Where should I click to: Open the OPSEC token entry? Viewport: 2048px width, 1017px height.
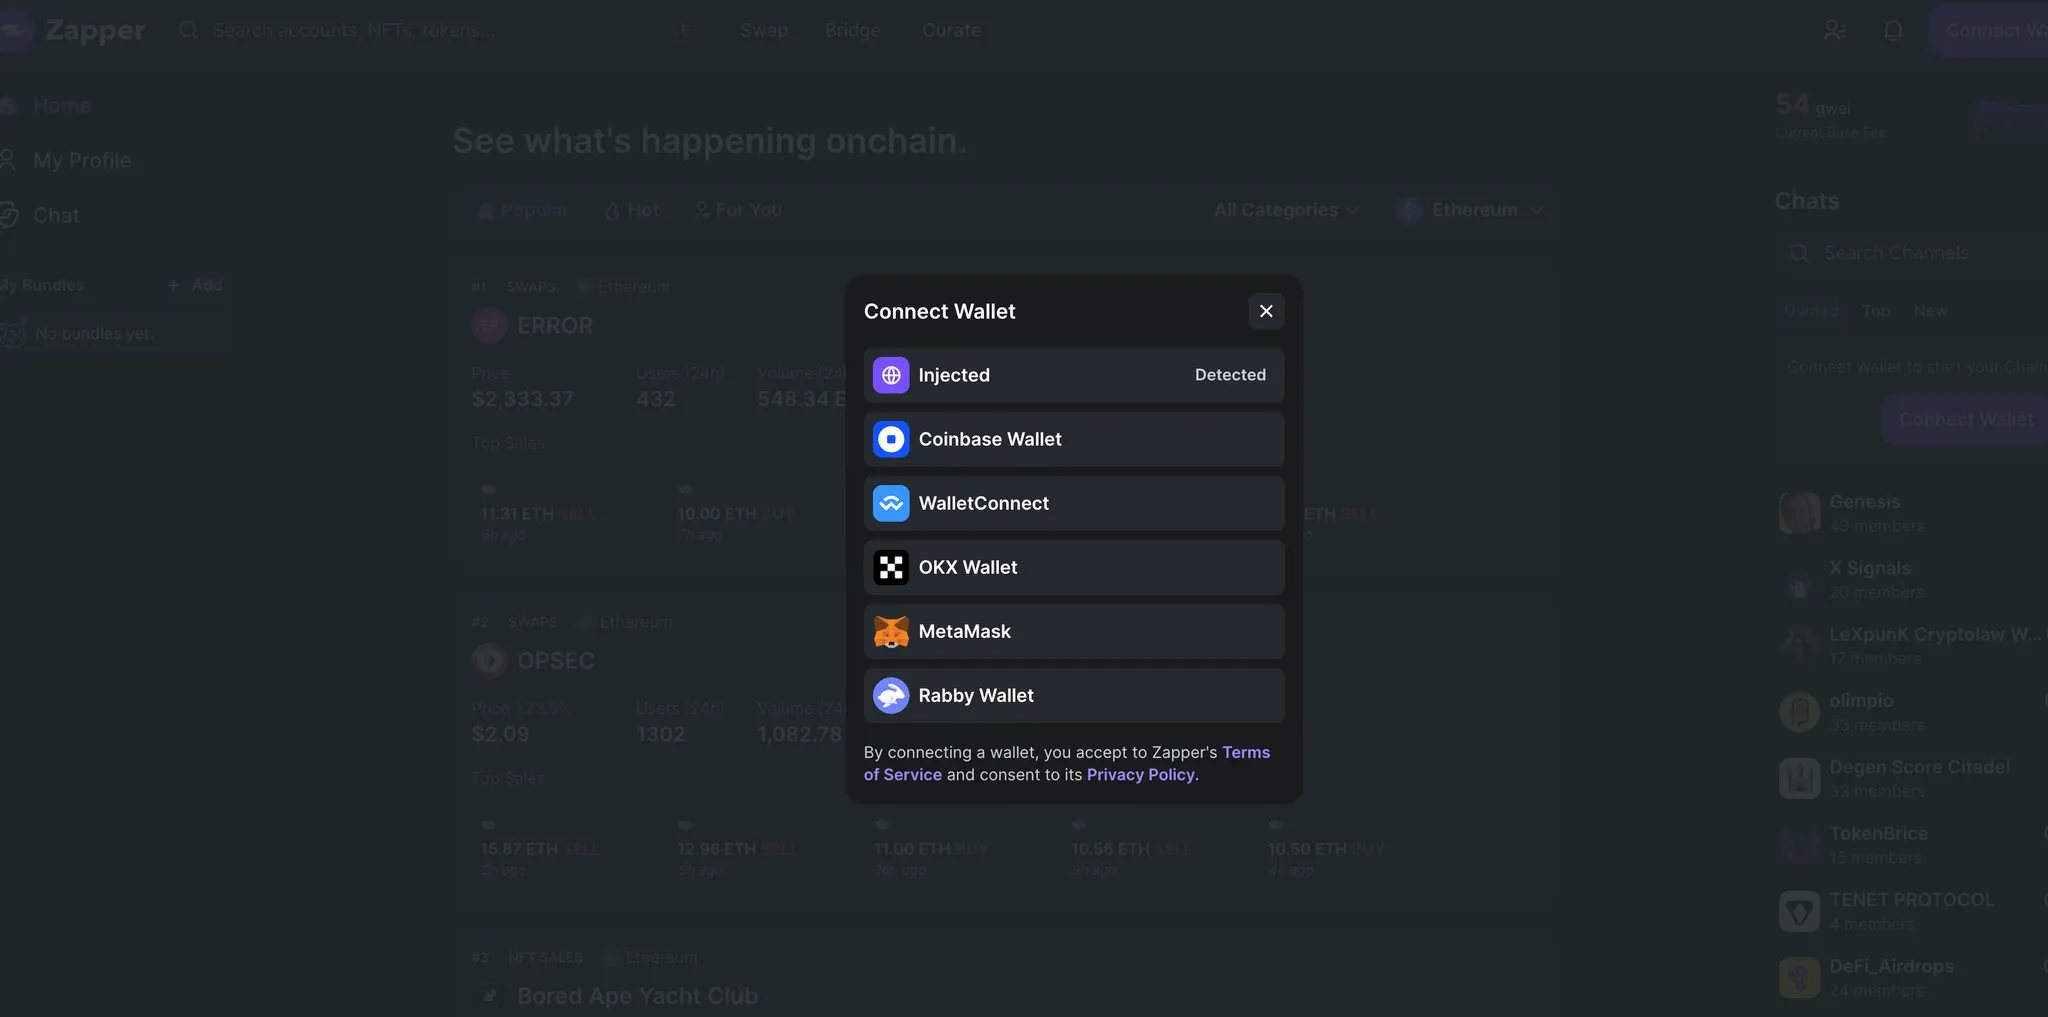tap(556, 661)
